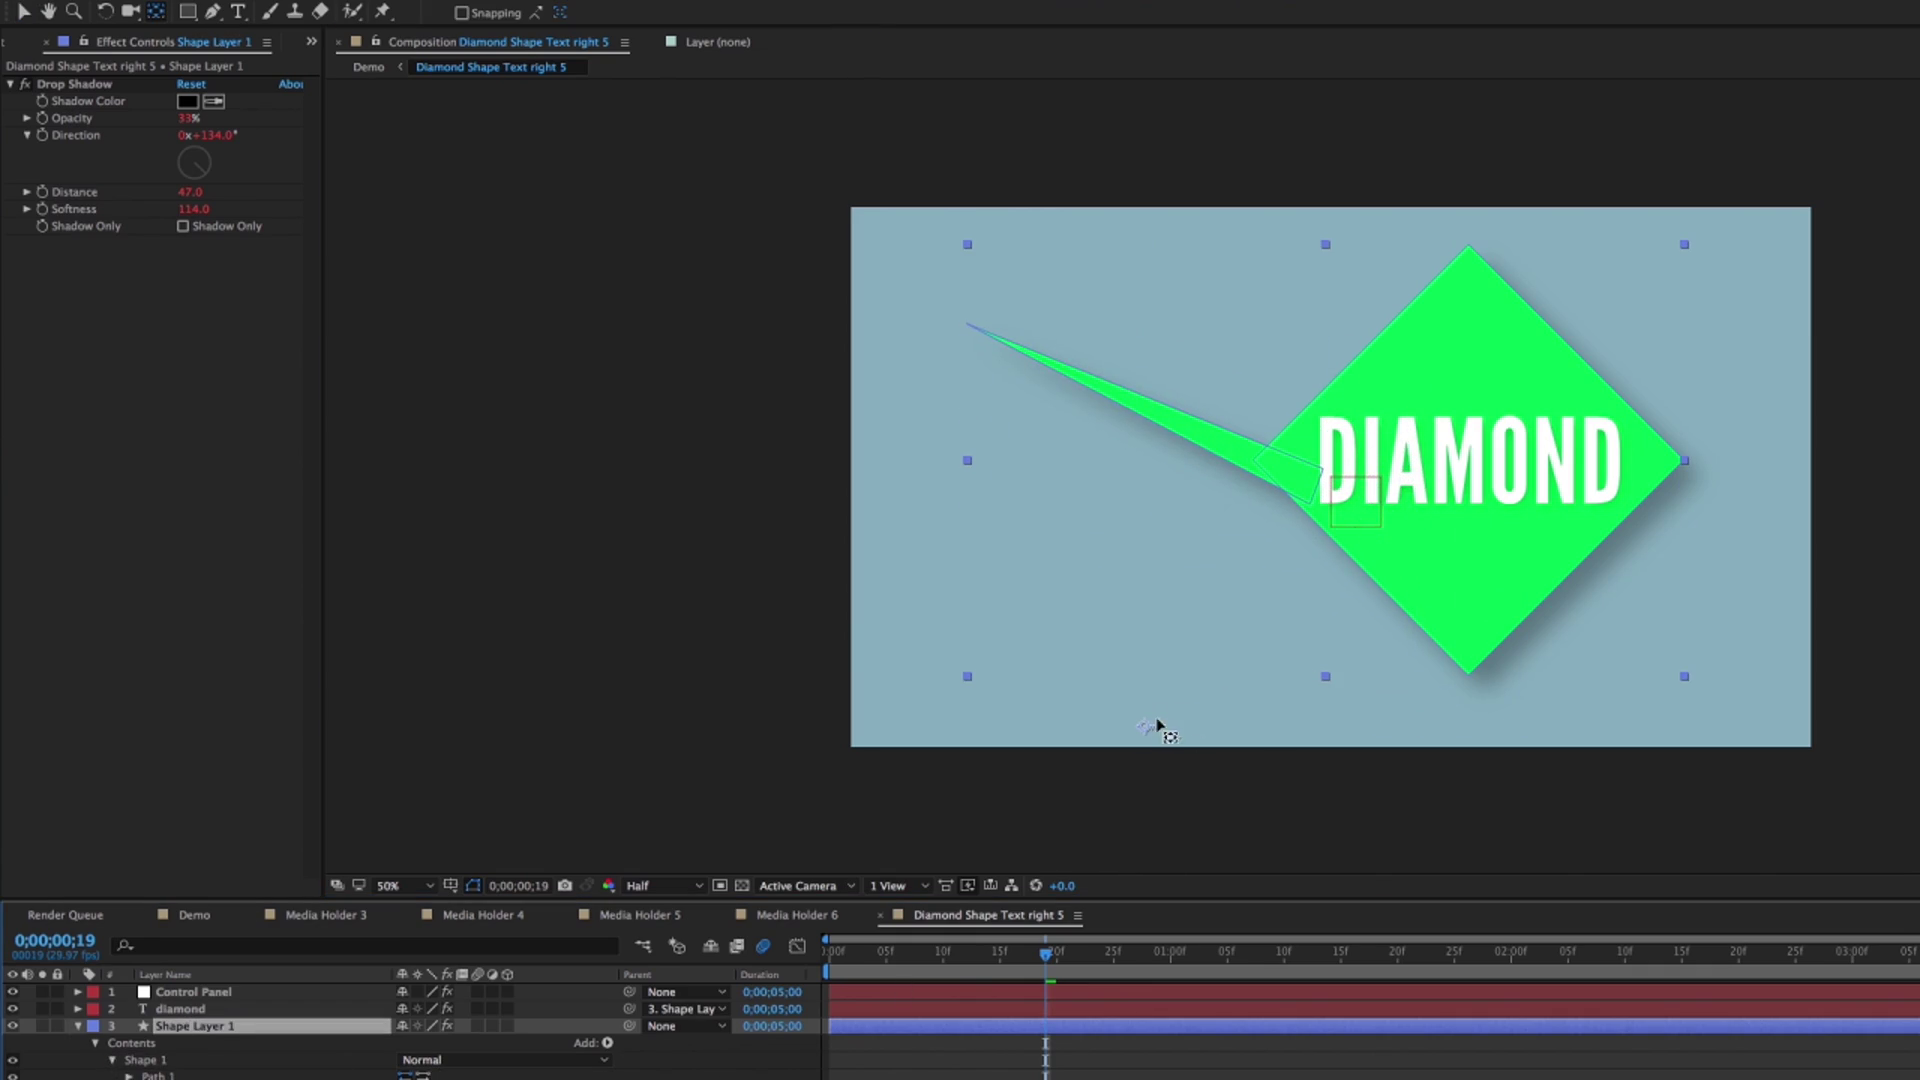The image size is (1920, 1080).
Task: Open the Render Queue tab
Action: [65, 915]
